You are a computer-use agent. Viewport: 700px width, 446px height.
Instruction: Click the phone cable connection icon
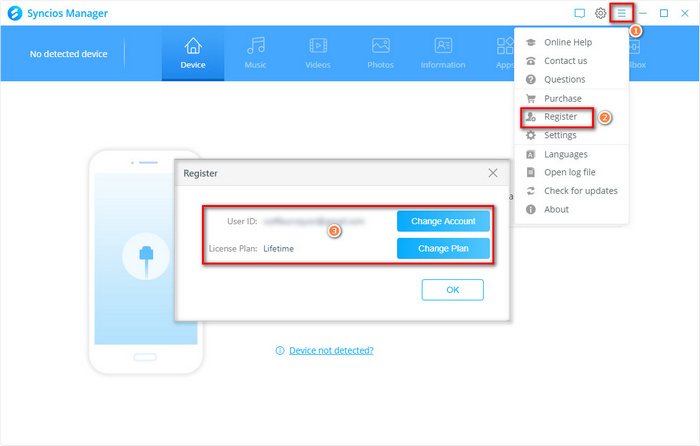click(x=146, y=257)
